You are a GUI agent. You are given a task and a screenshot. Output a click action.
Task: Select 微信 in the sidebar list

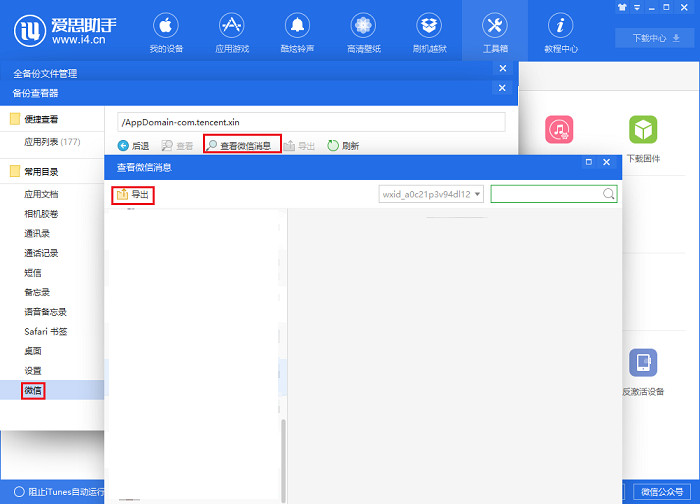[x=34, y=390]
